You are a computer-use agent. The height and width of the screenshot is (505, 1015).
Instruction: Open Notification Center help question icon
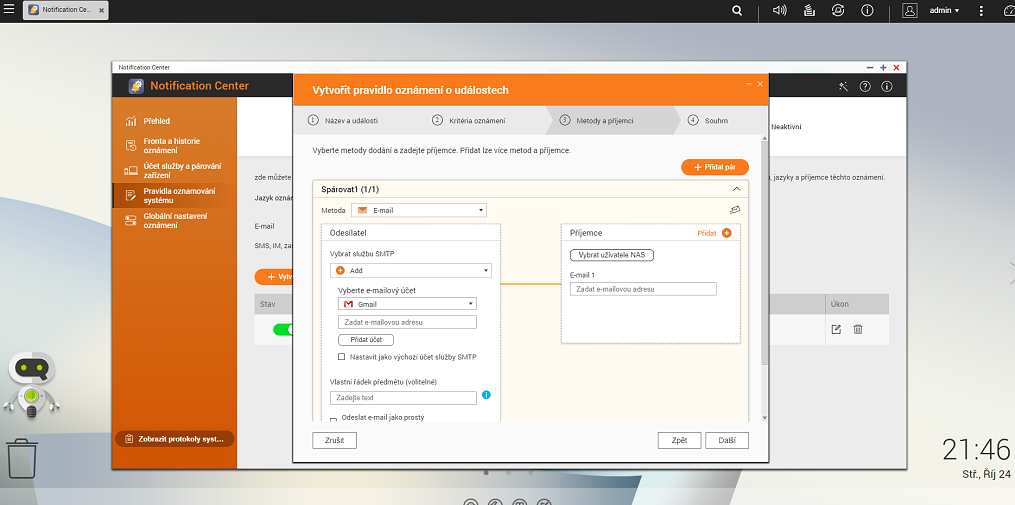tap(865, 86)
